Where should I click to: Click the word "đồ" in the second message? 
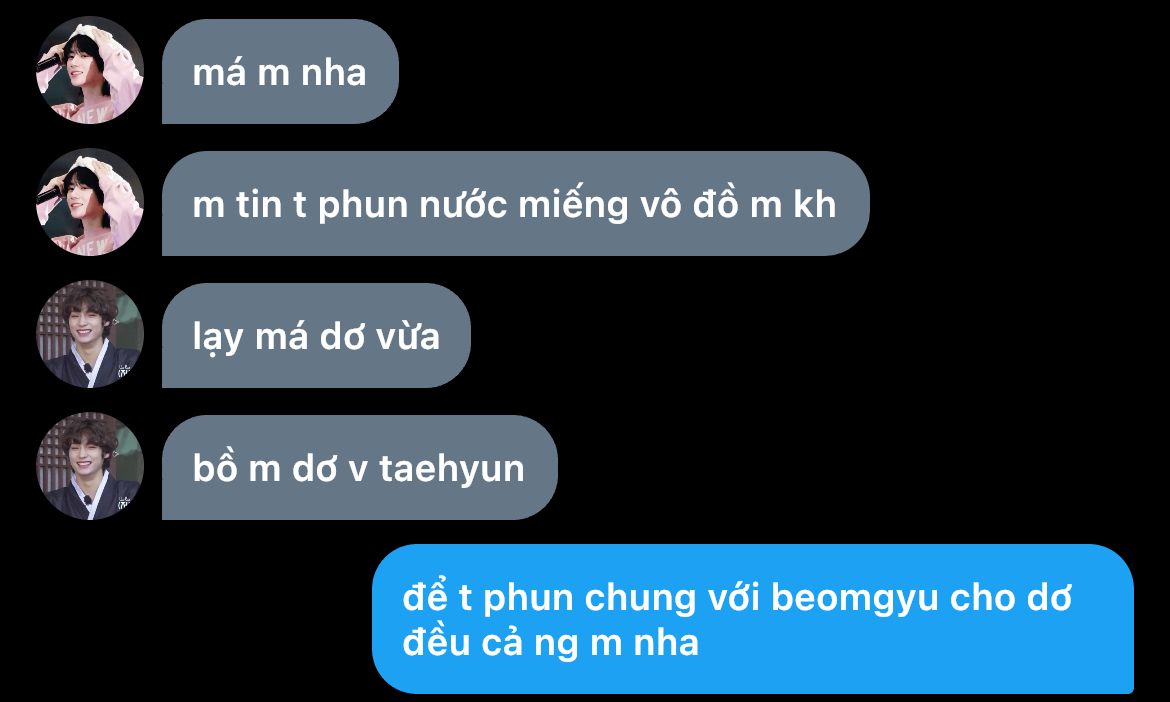[x=716, y=204]
